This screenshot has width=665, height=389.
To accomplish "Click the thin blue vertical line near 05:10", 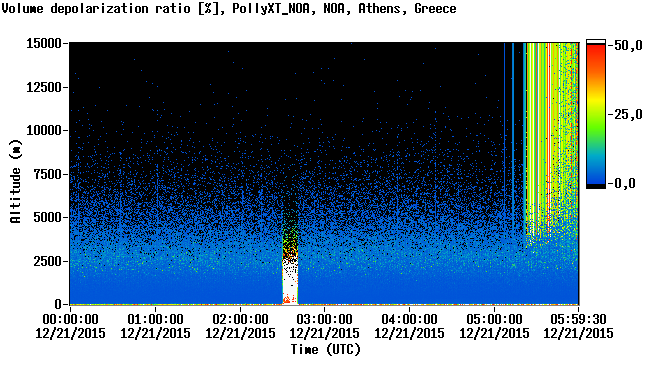I will tap(504, 127).
